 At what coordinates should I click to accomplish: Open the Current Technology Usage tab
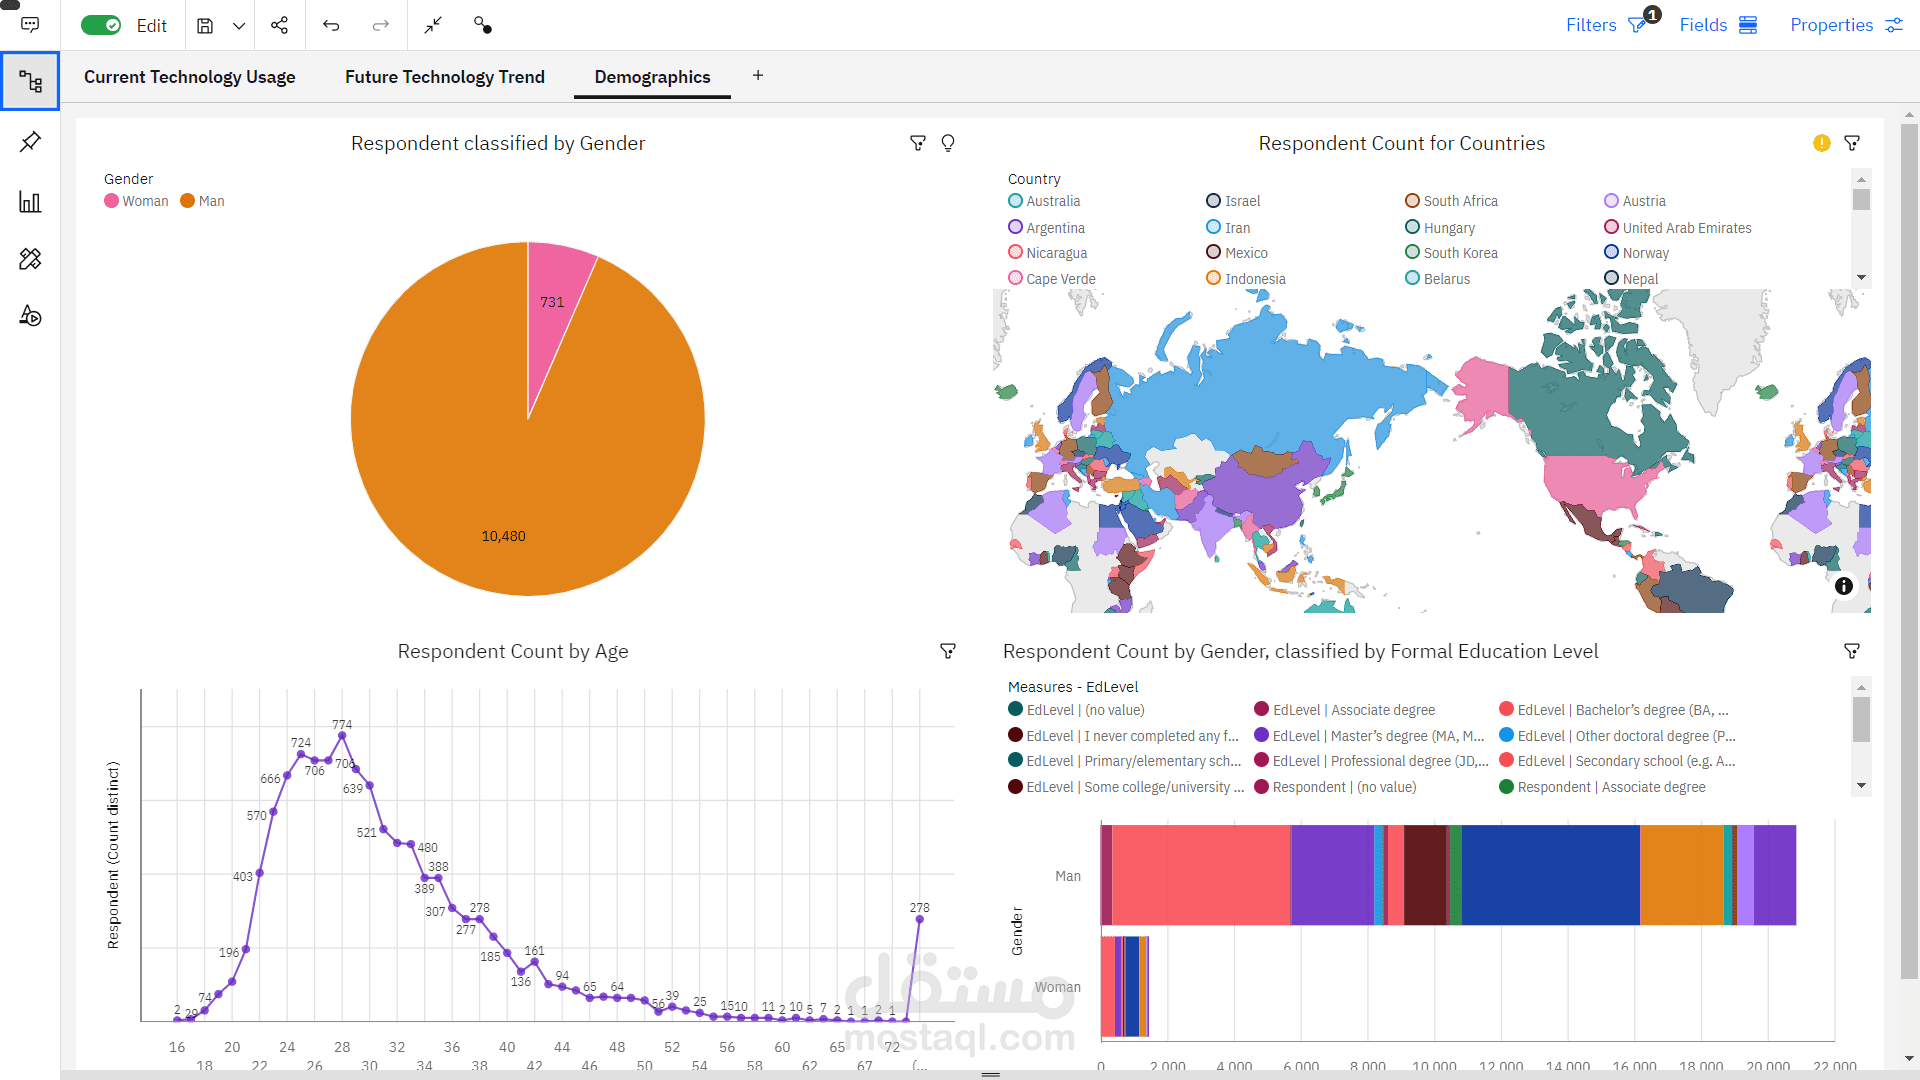coord(190,77)
